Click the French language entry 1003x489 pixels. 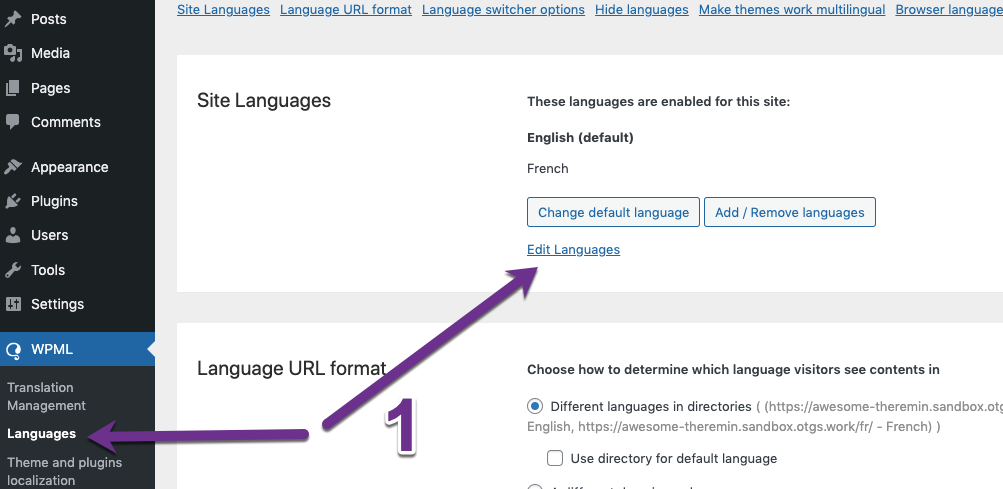coord(548,168)
